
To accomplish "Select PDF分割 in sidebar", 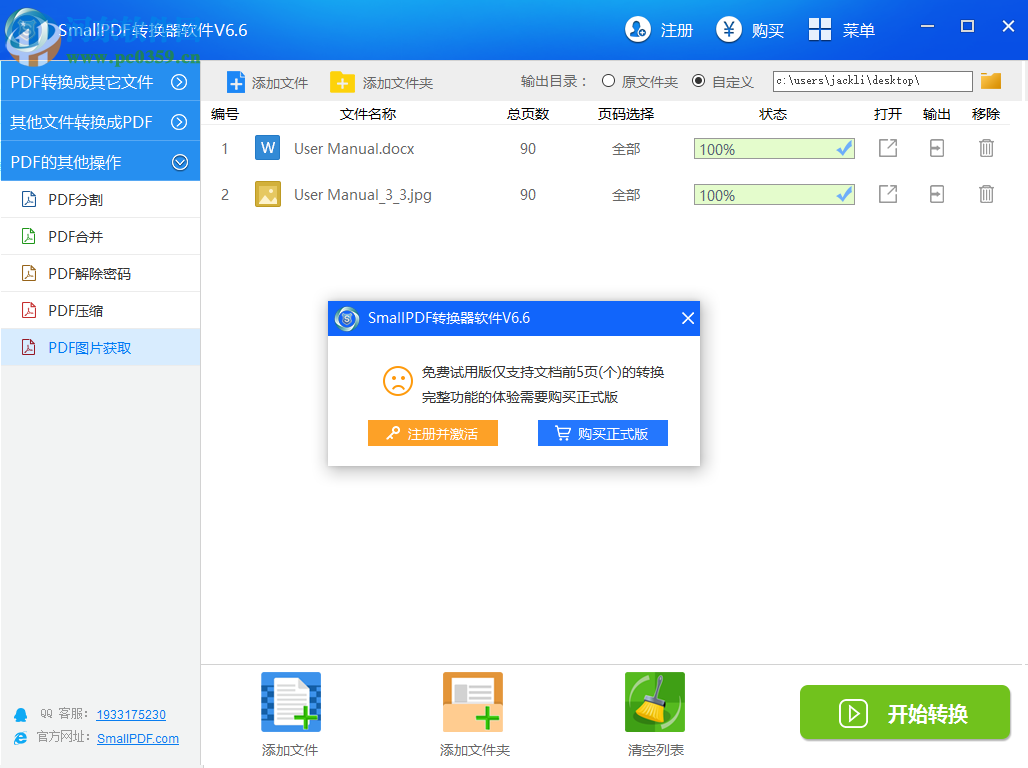I will pyautogui.click(x=100, y=199).
